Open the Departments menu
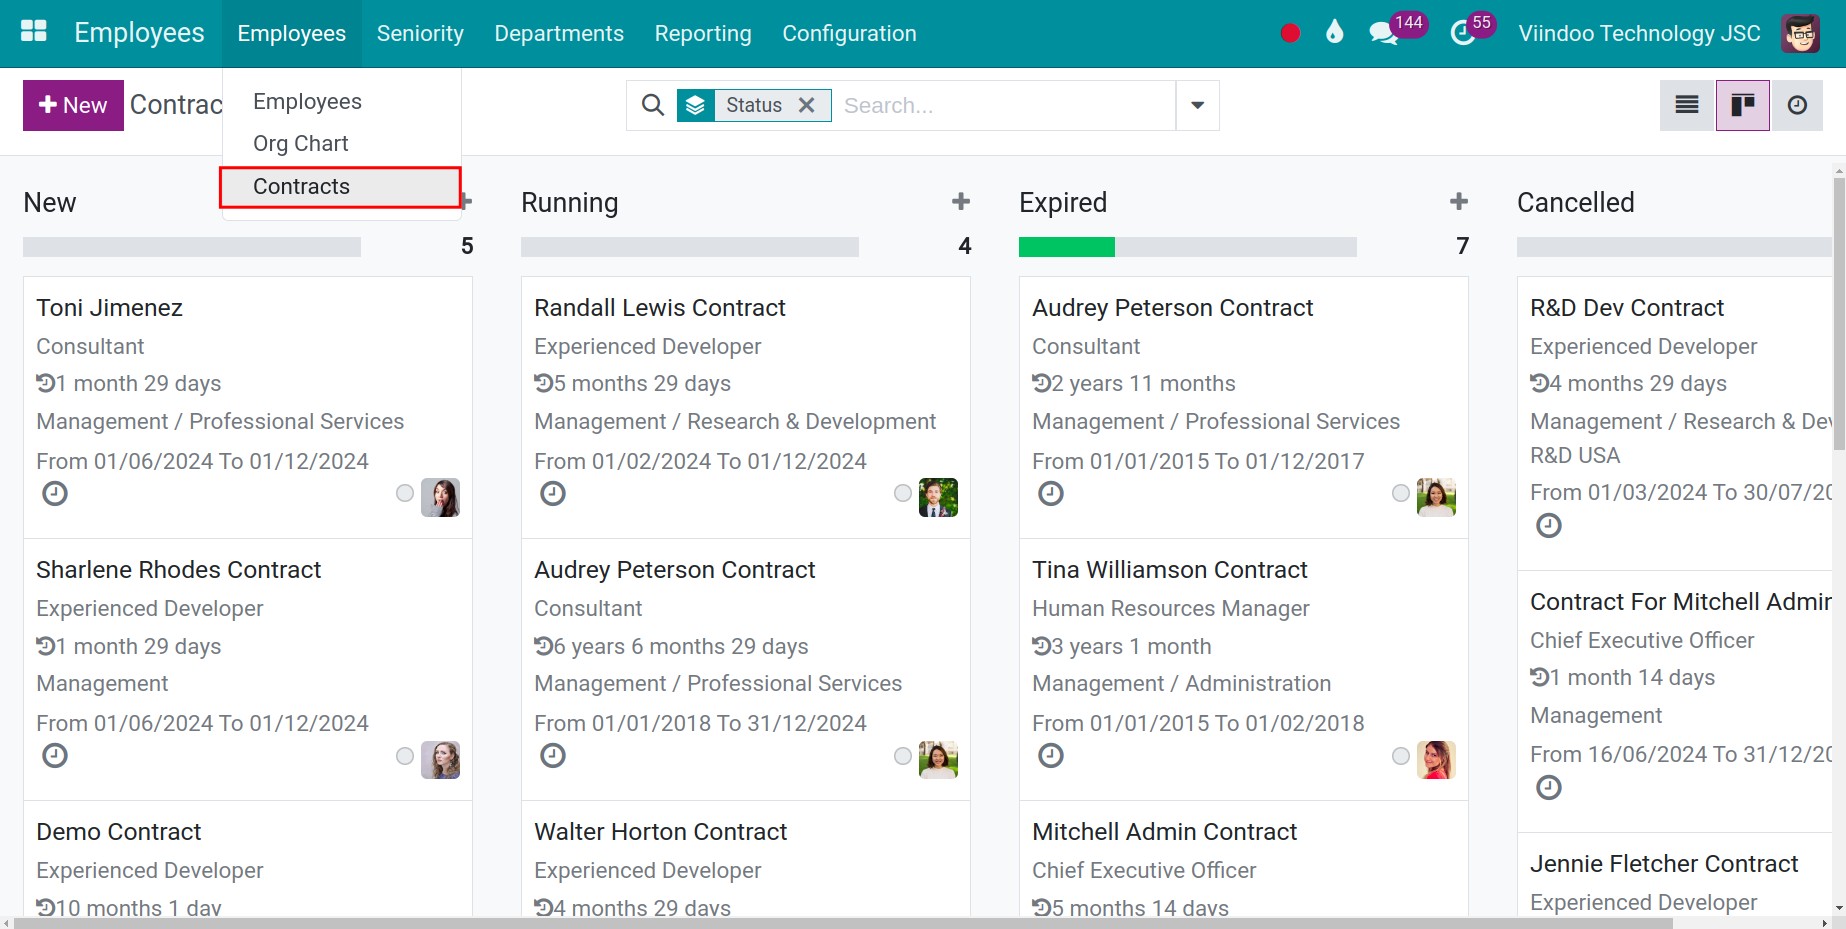1846x929 pixels. (x=559, y=33)
